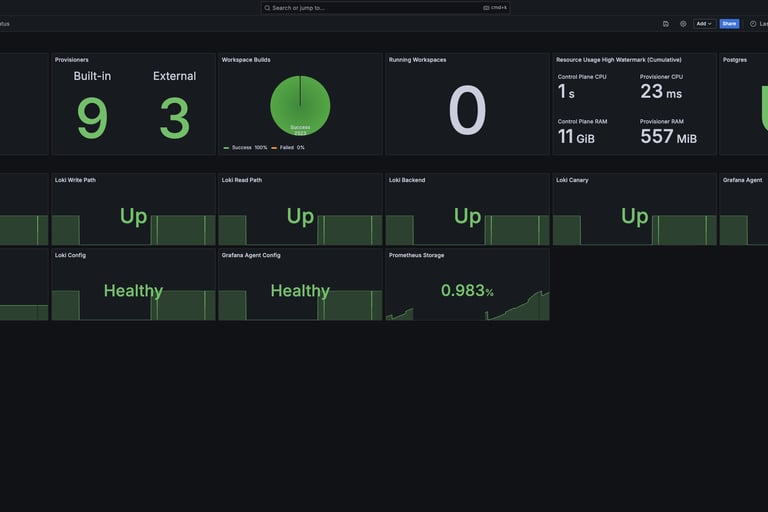Open the Loki Read Path panel title

tap(241, 180)
